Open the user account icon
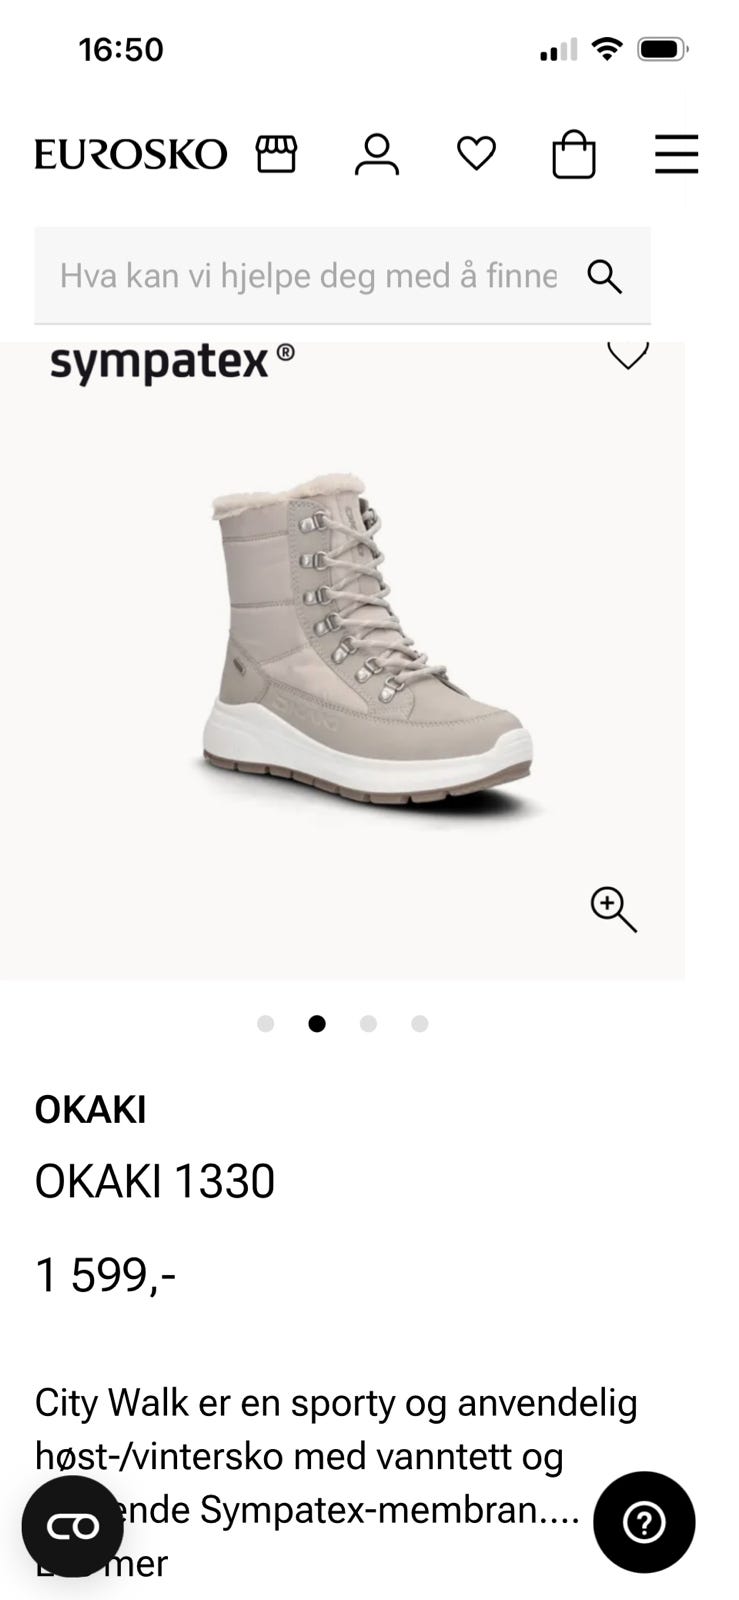 (377, 155)
